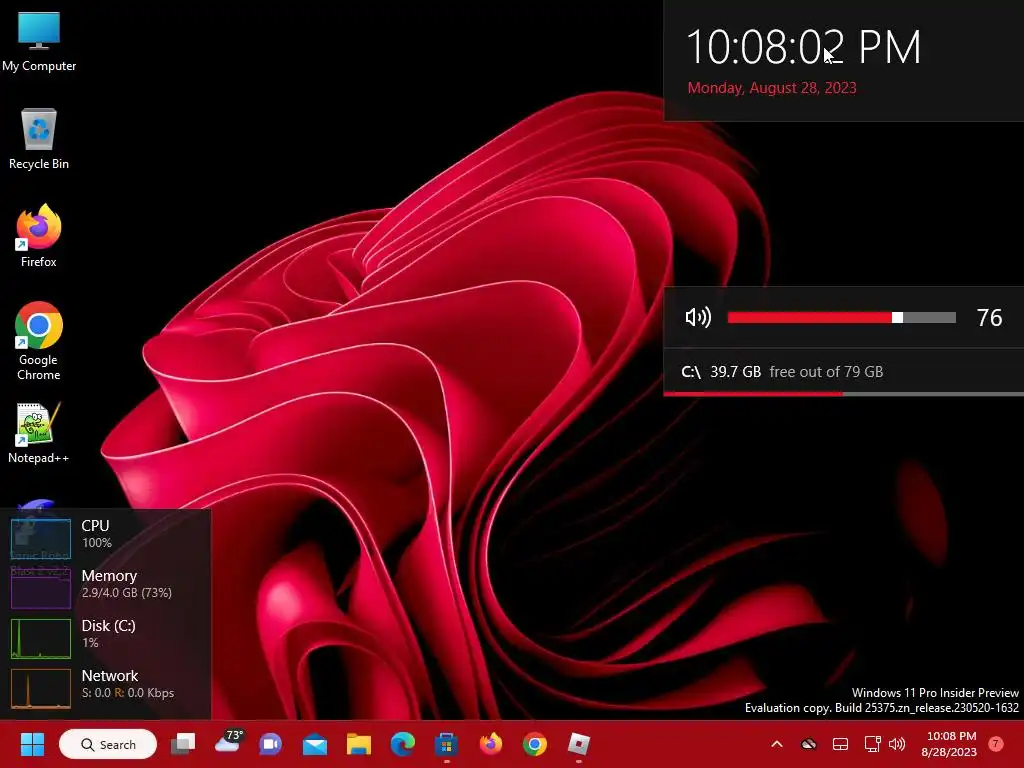
Task: Select the Google Chrome desktop shortcut
Action: (x=39, y=342)
